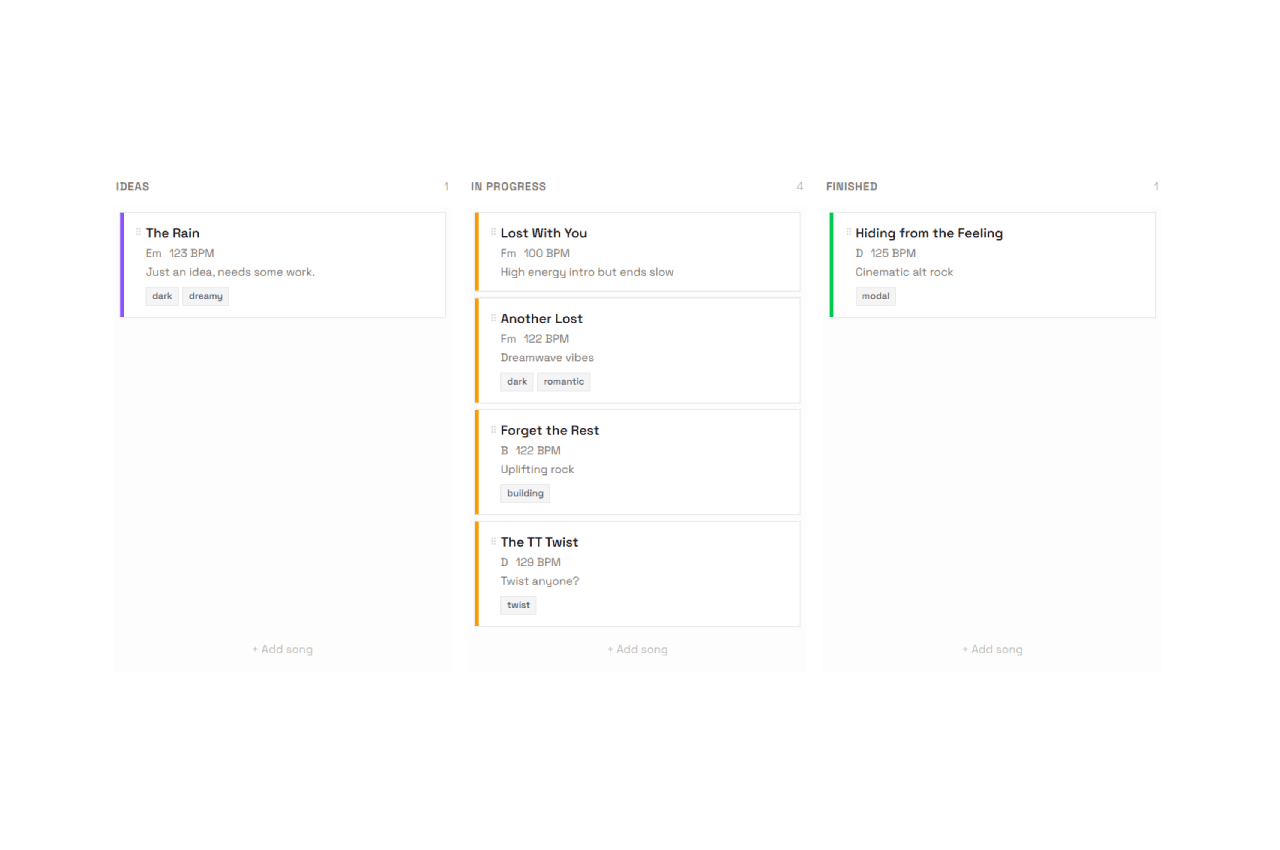
Task: Click the green status stripe on Hiding from the Feeling
Action: [831, 265]
